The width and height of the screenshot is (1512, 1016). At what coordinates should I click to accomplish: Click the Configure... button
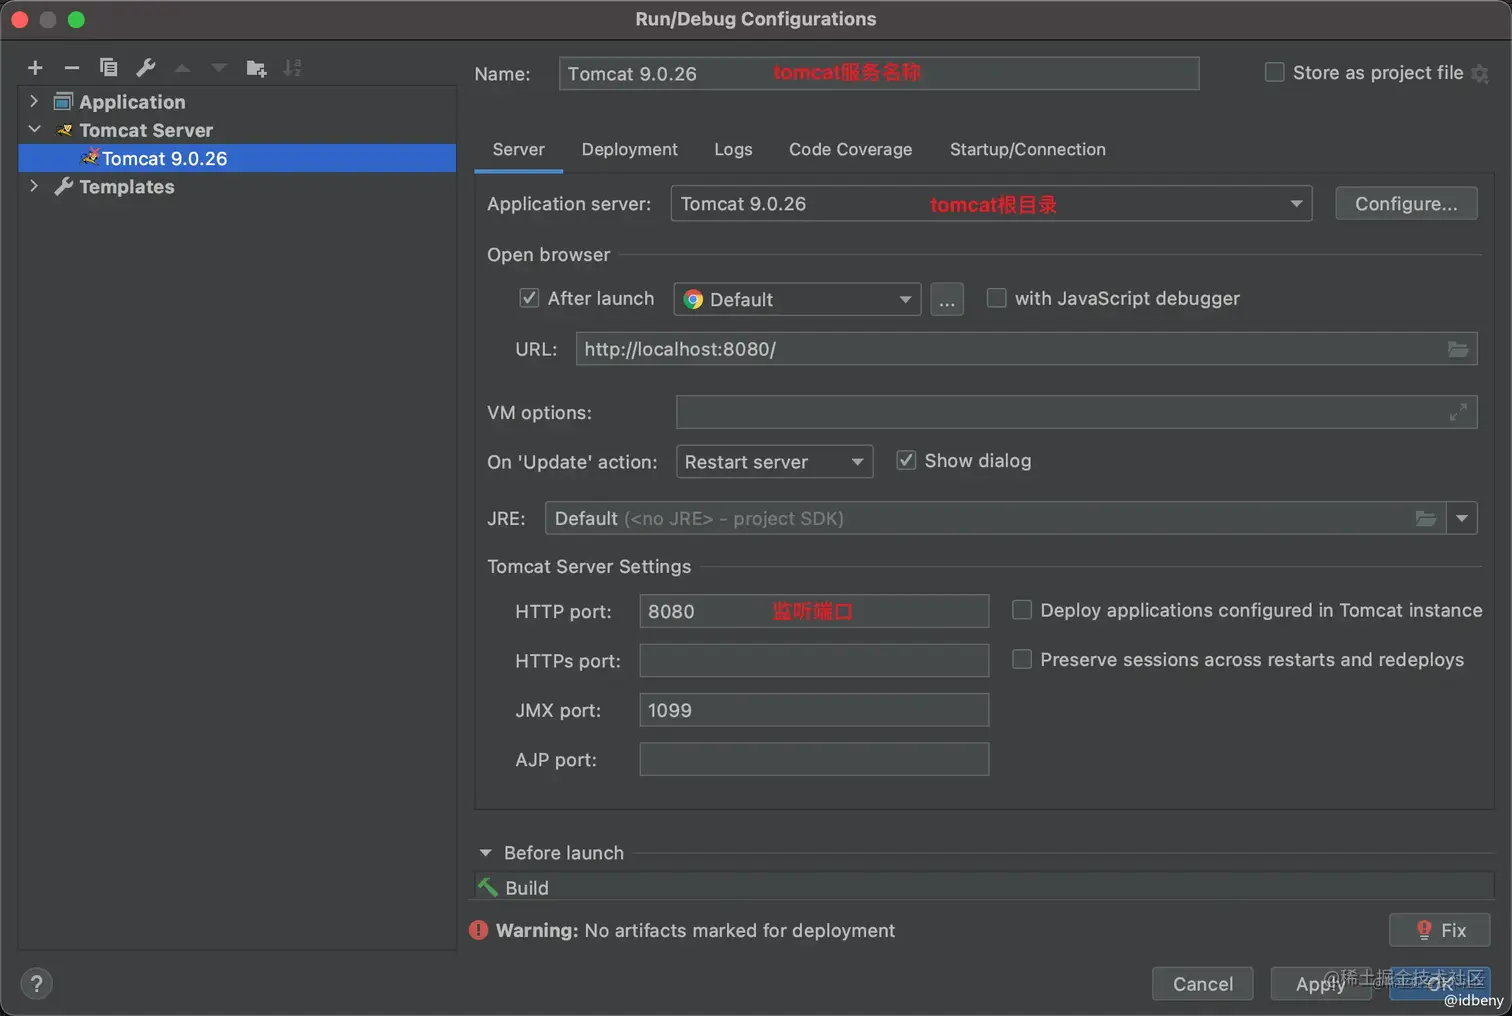click(1406, 204)
